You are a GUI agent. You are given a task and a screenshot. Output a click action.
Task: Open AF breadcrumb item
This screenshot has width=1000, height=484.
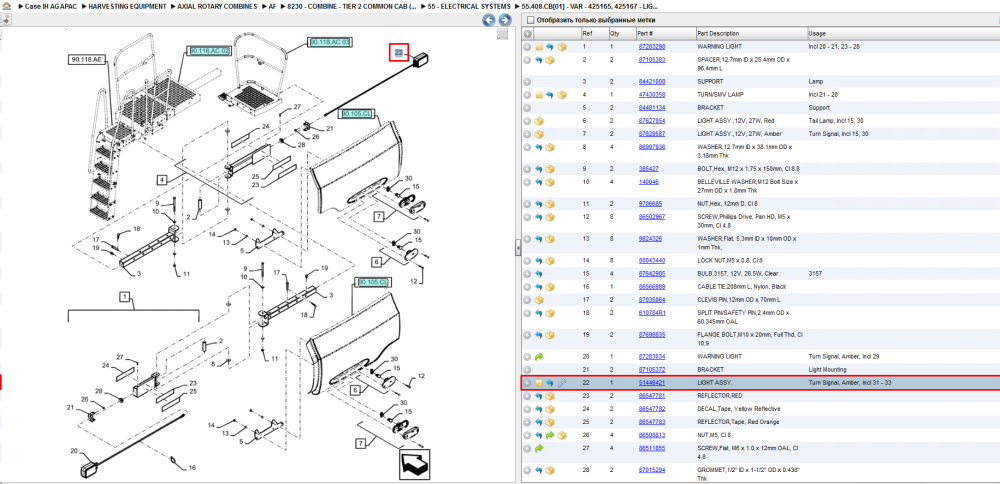point(272,6)
